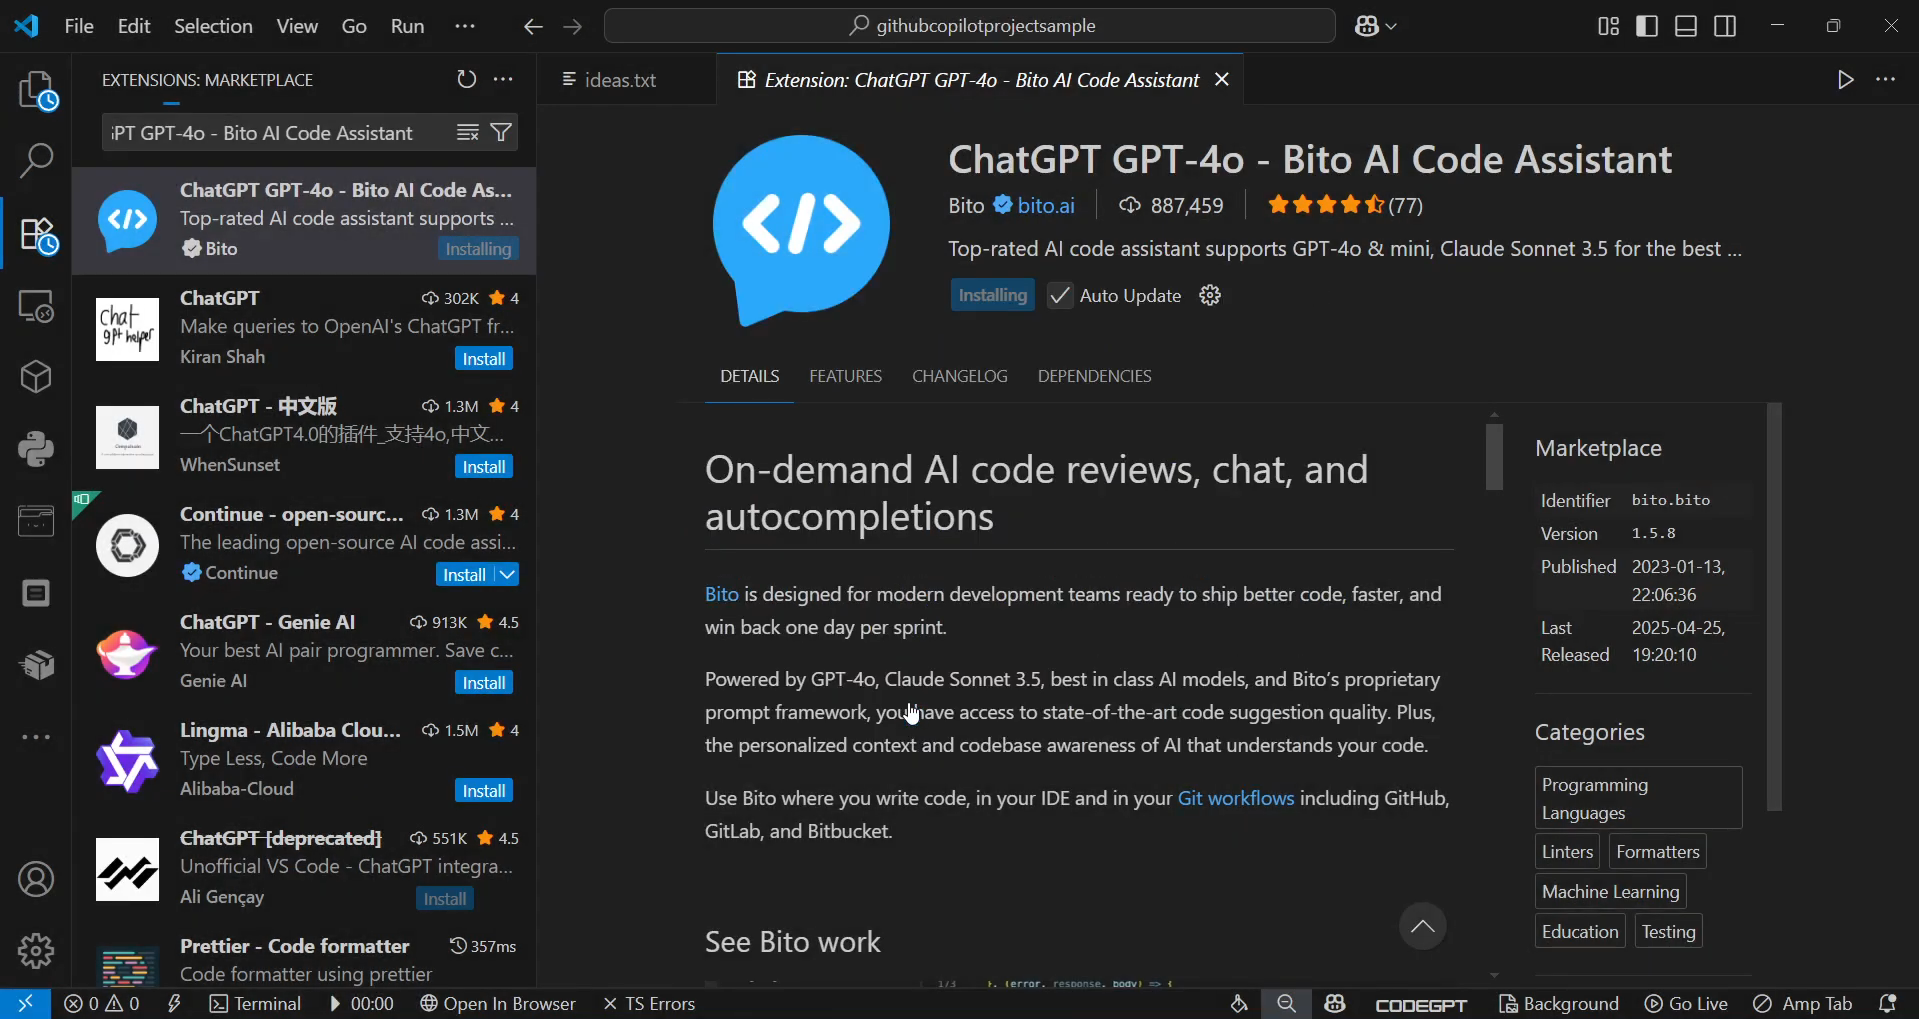Click Amp Tab in status bar

tap(1803, 1003)
